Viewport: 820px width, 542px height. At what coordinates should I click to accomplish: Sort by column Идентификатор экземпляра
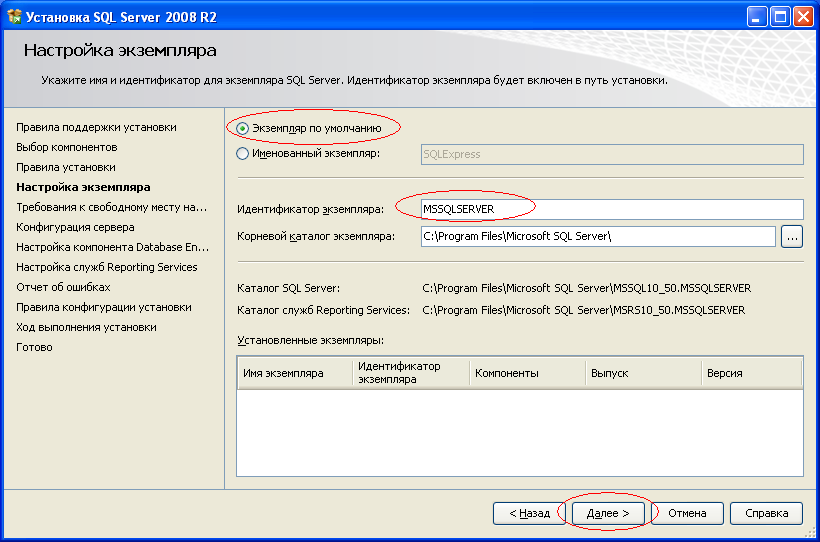point(412,373)
